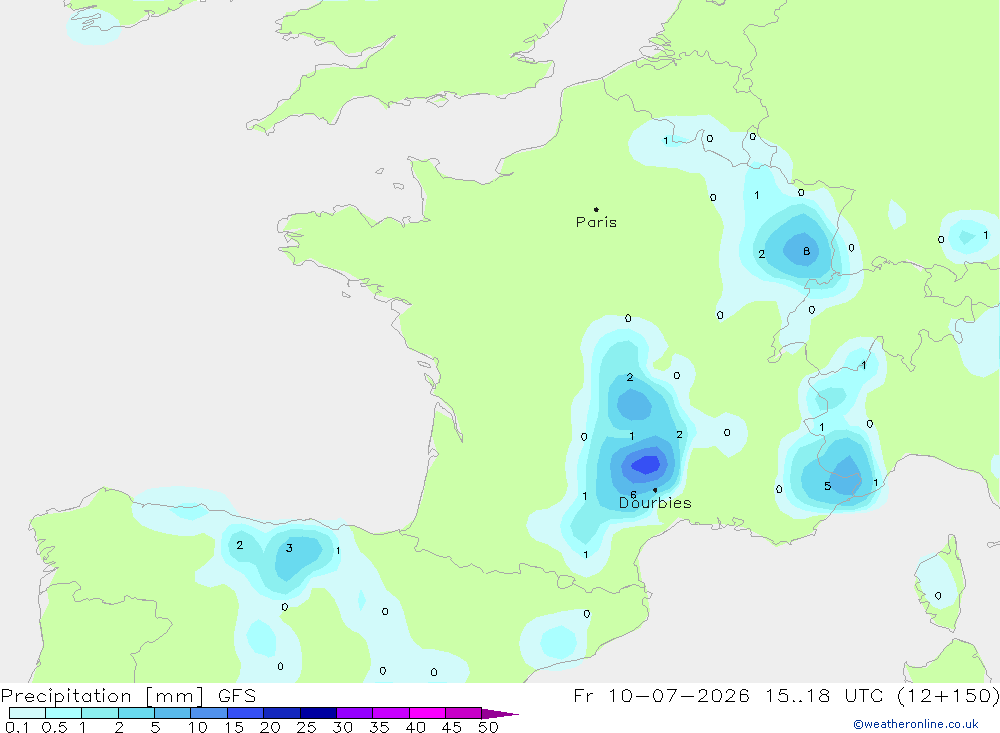Viewport: 1000px width, 733px height.
Task: Pick the 25–30 mm navy legend swatch
Action: pos(318,713)
